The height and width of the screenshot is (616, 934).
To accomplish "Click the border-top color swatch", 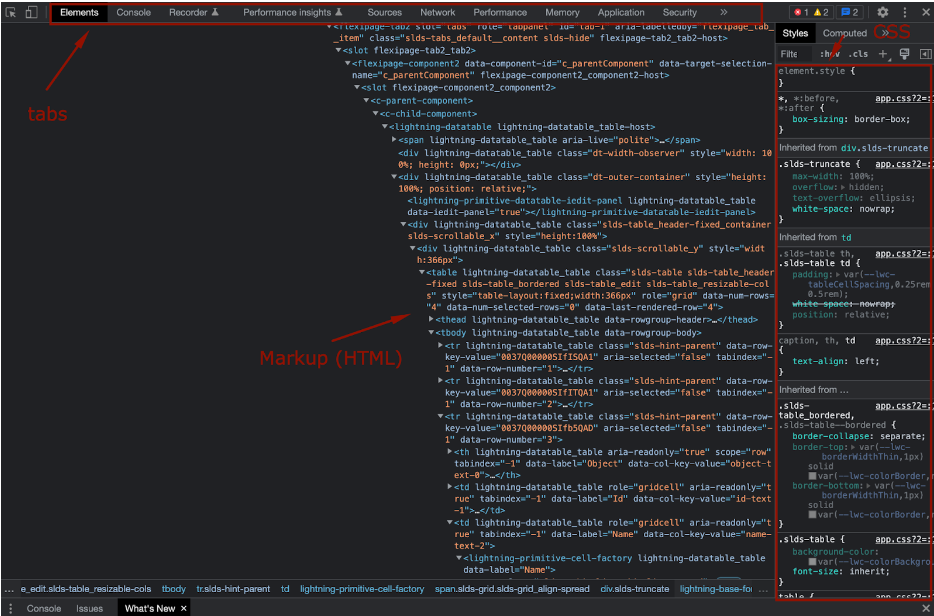I will 812,476.
